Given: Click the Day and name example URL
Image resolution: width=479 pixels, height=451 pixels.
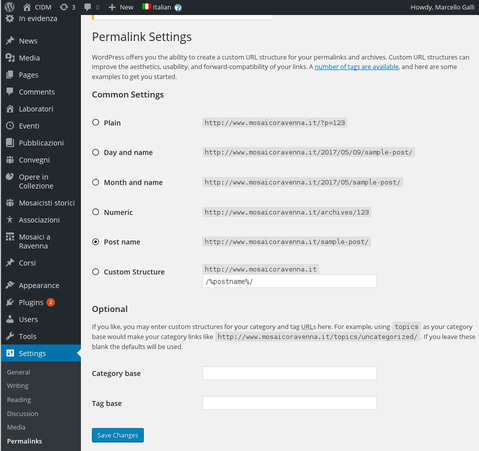Looking at the screenshot, I should point(308,152).
